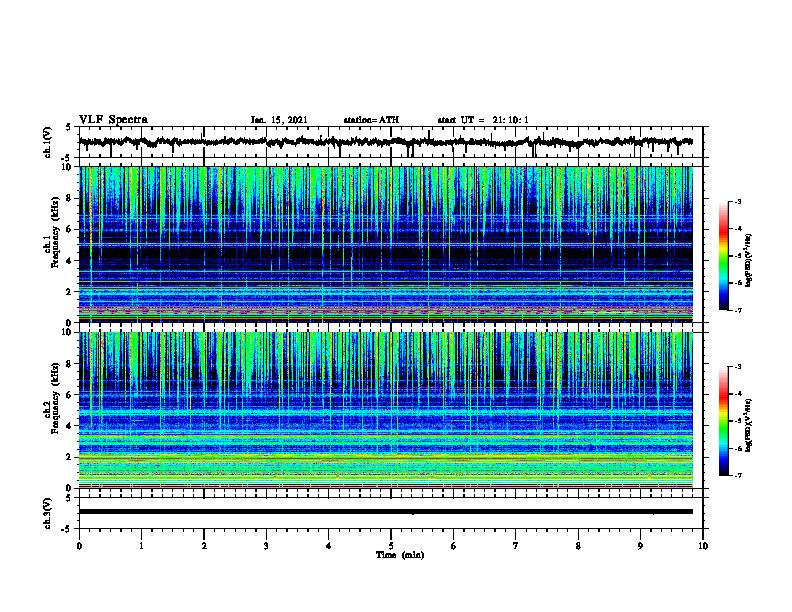Image resolution: width=792 pixels, height=612 pixels.
Task: Click the ch.1 voltage waveform trace
Action: click(x=385, y=142)
